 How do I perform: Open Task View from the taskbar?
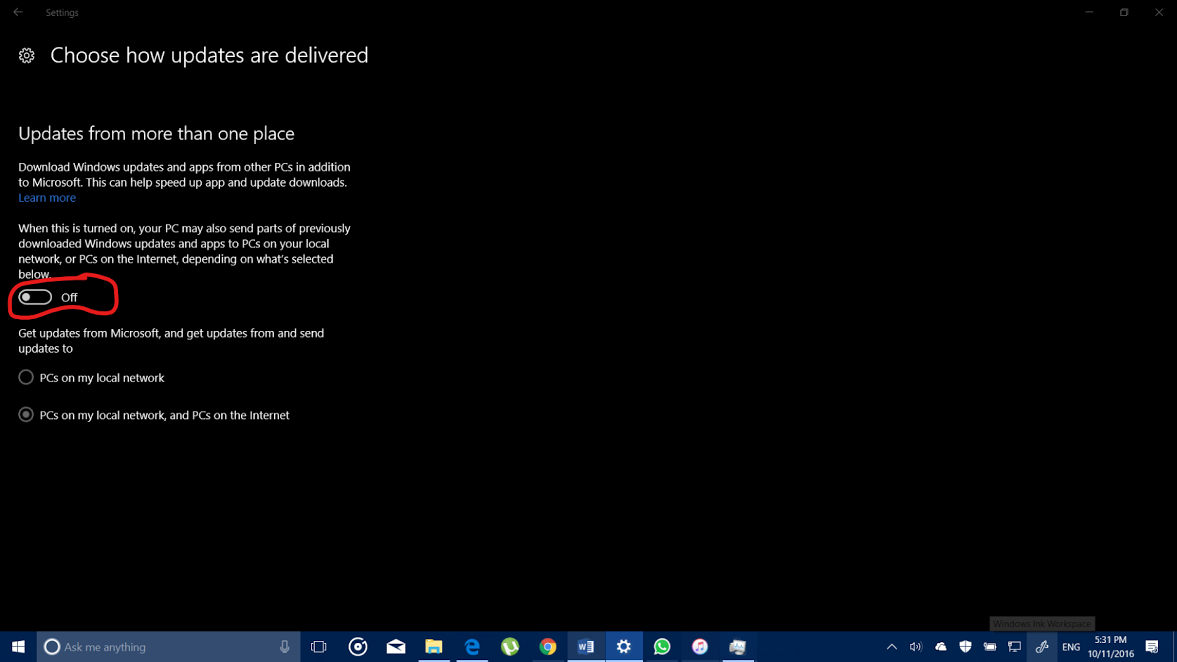click(319, 647)
